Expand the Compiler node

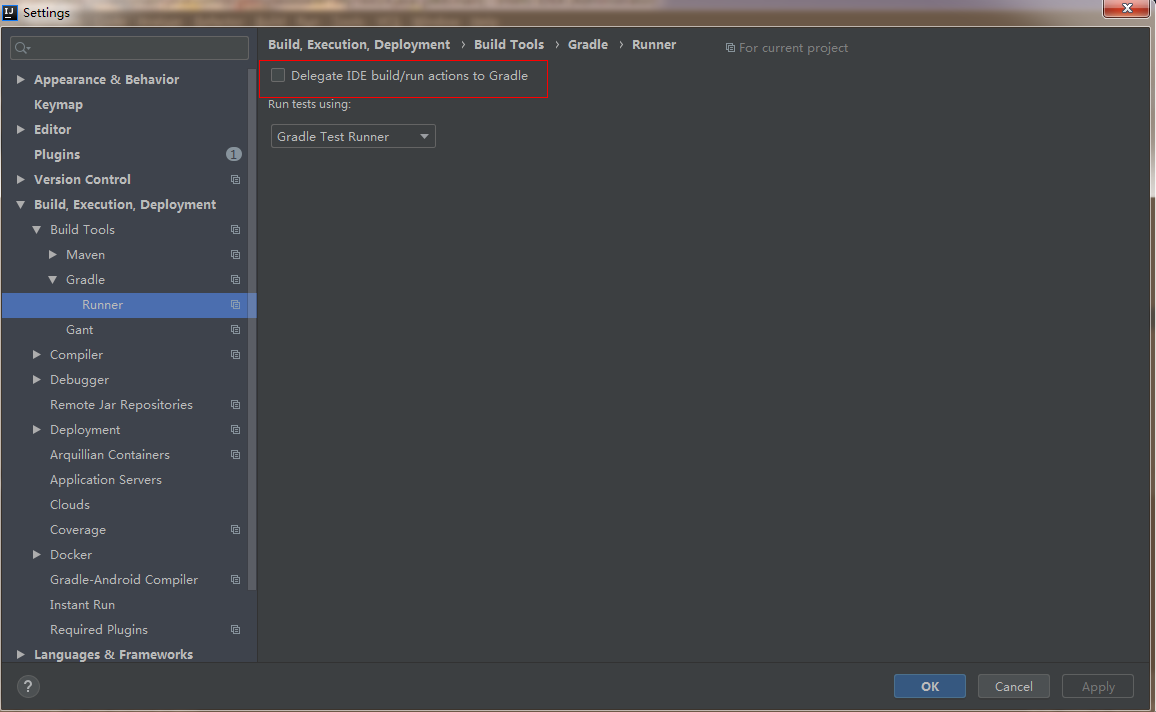[37, 355]
